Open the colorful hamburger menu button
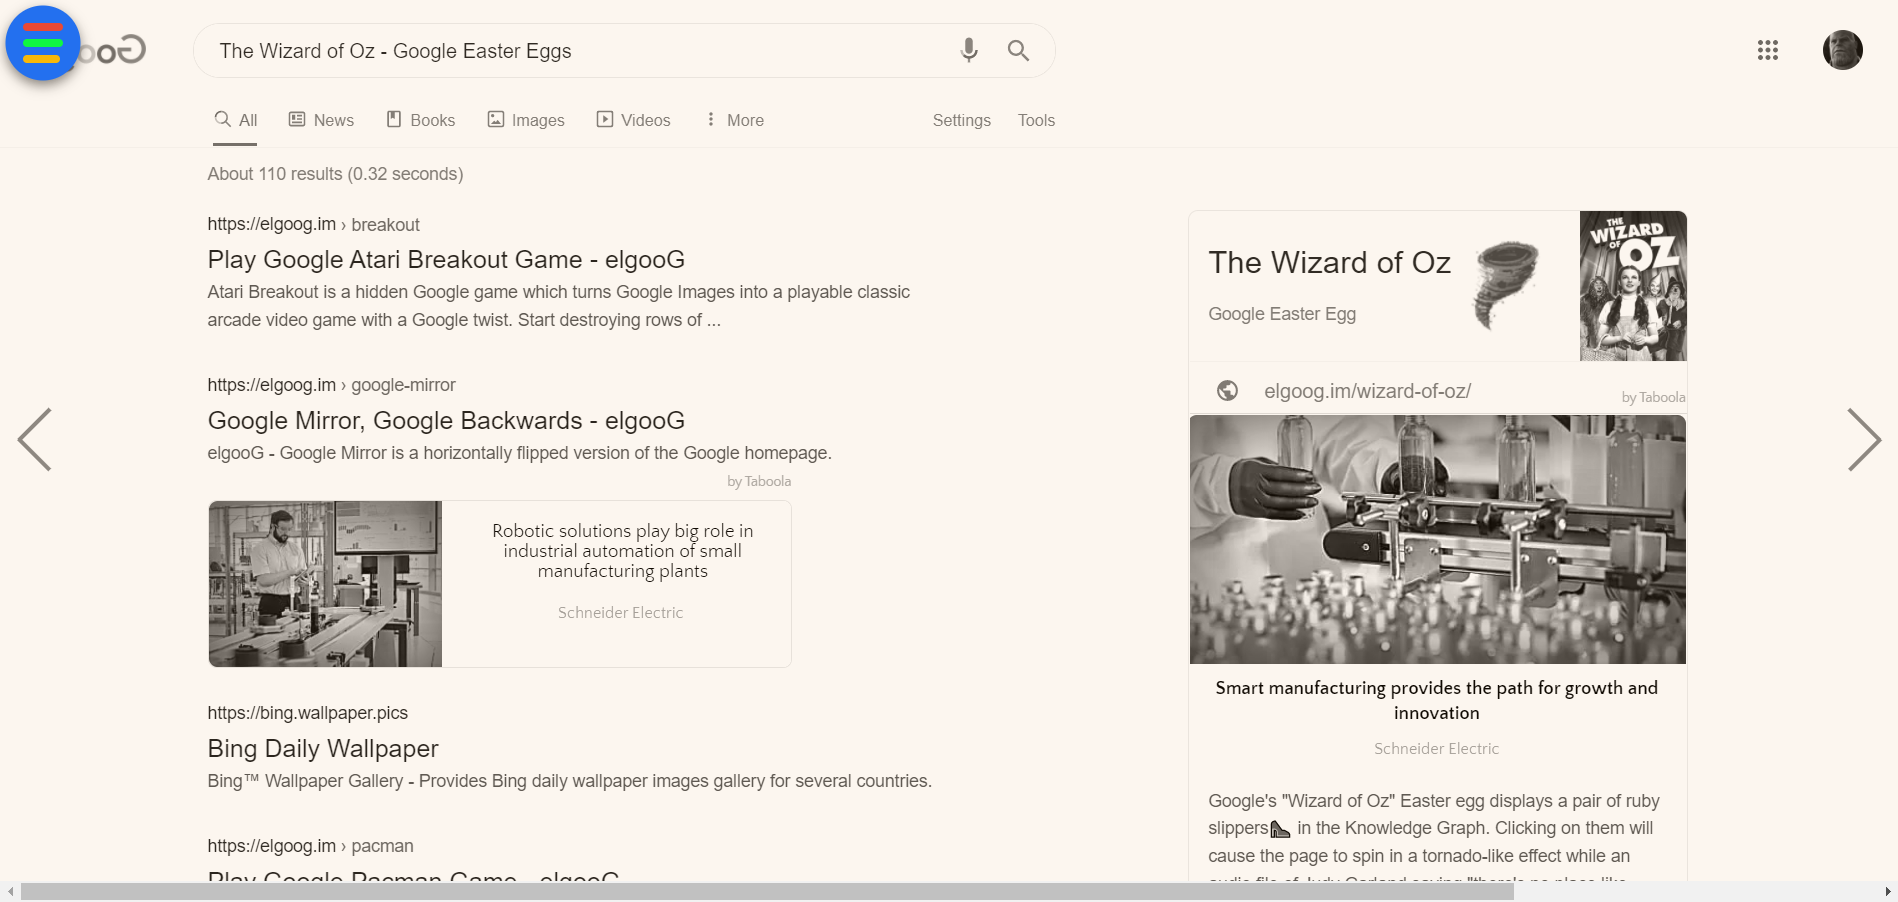 (43, 43)
